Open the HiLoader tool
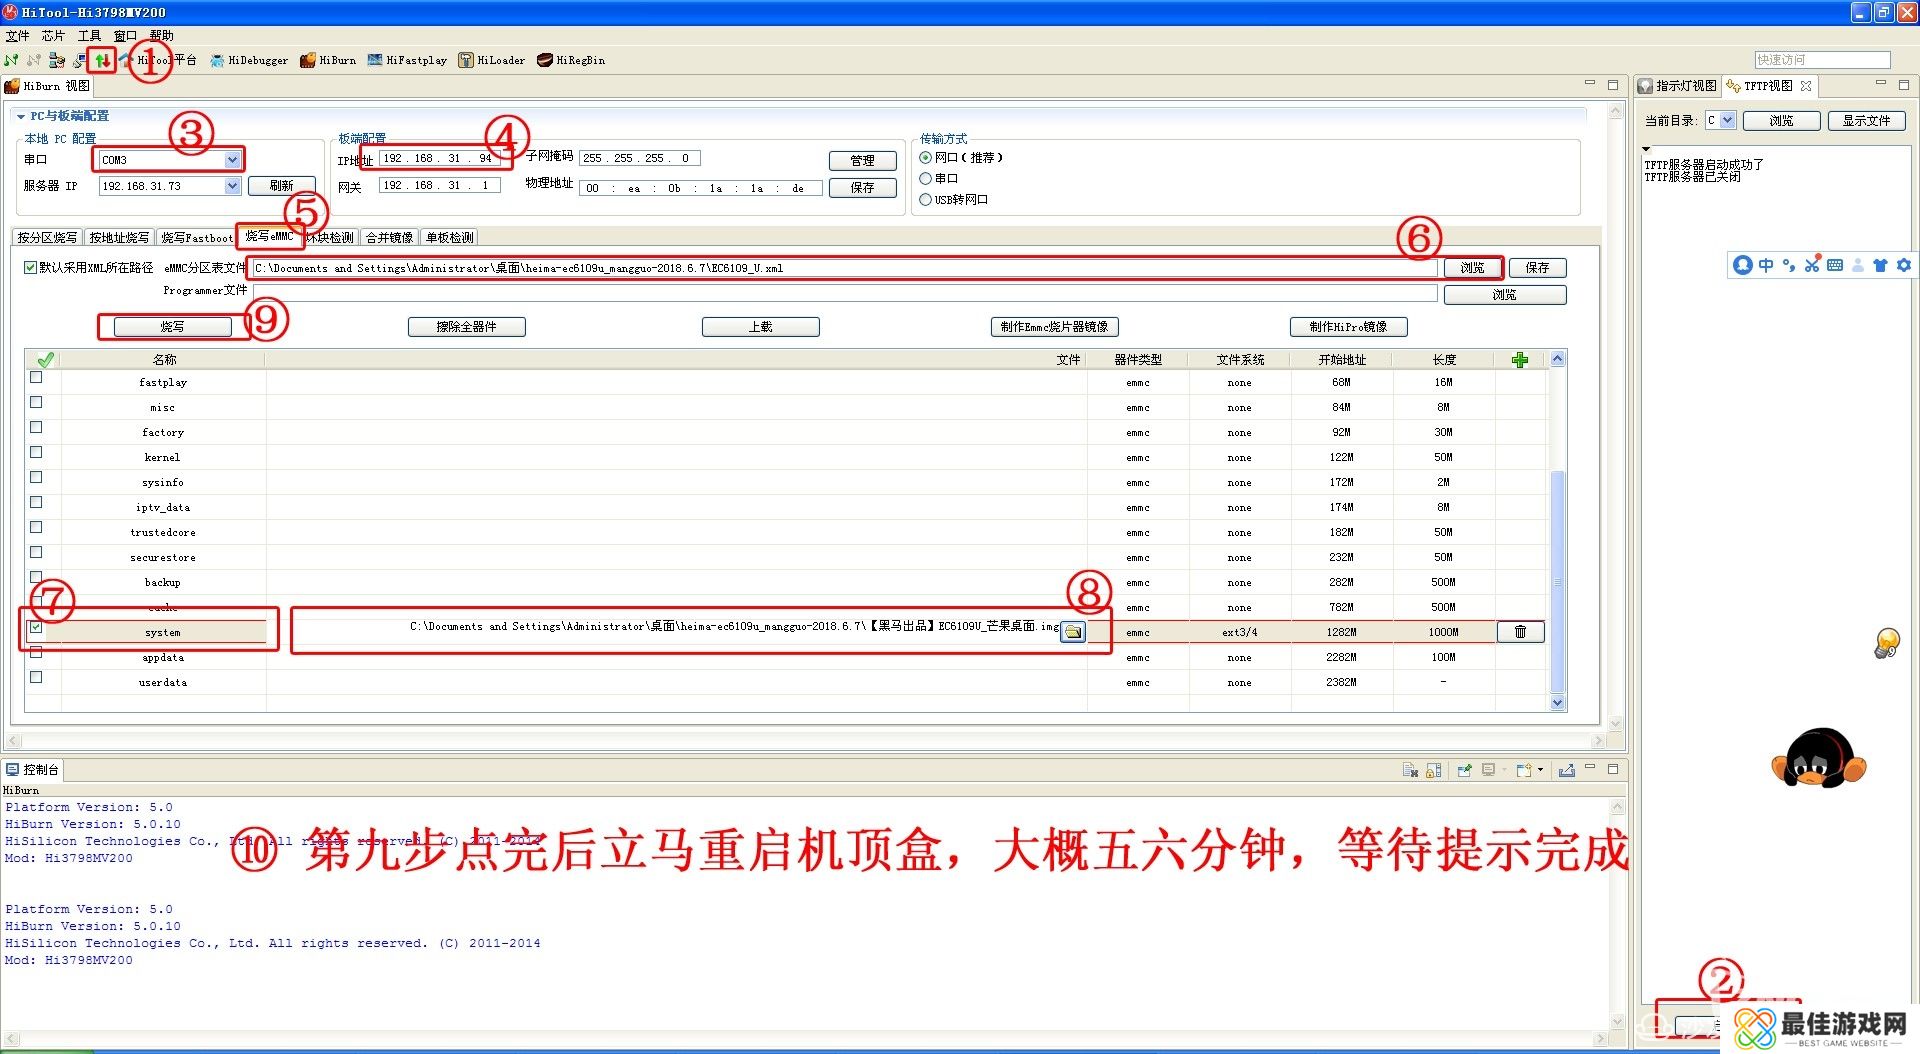Screen dimensions: 1920x1054 [x=492, y=60]
